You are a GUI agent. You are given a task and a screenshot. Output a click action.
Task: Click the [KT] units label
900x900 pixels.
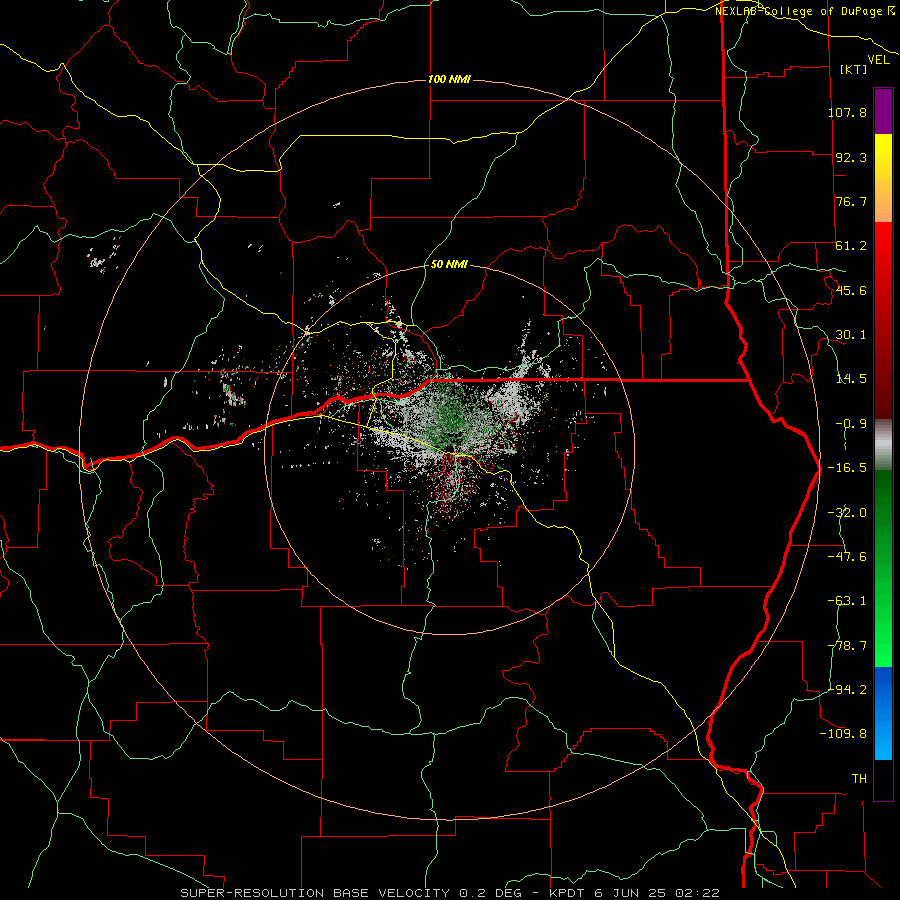(854, 69)
